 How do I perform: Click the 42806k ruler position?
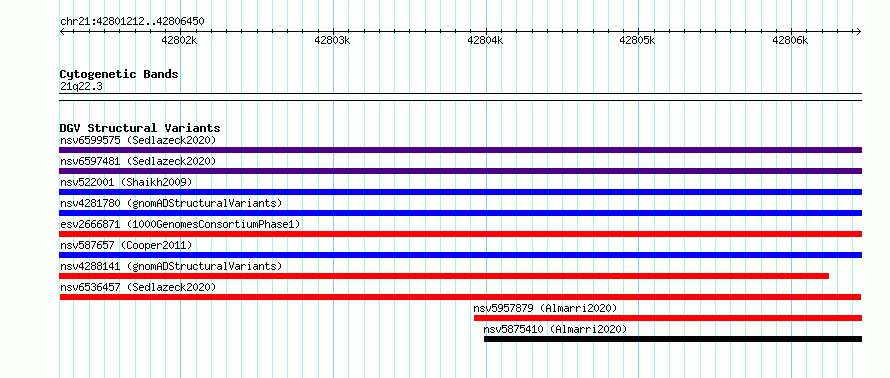click(x=790, y=40)
